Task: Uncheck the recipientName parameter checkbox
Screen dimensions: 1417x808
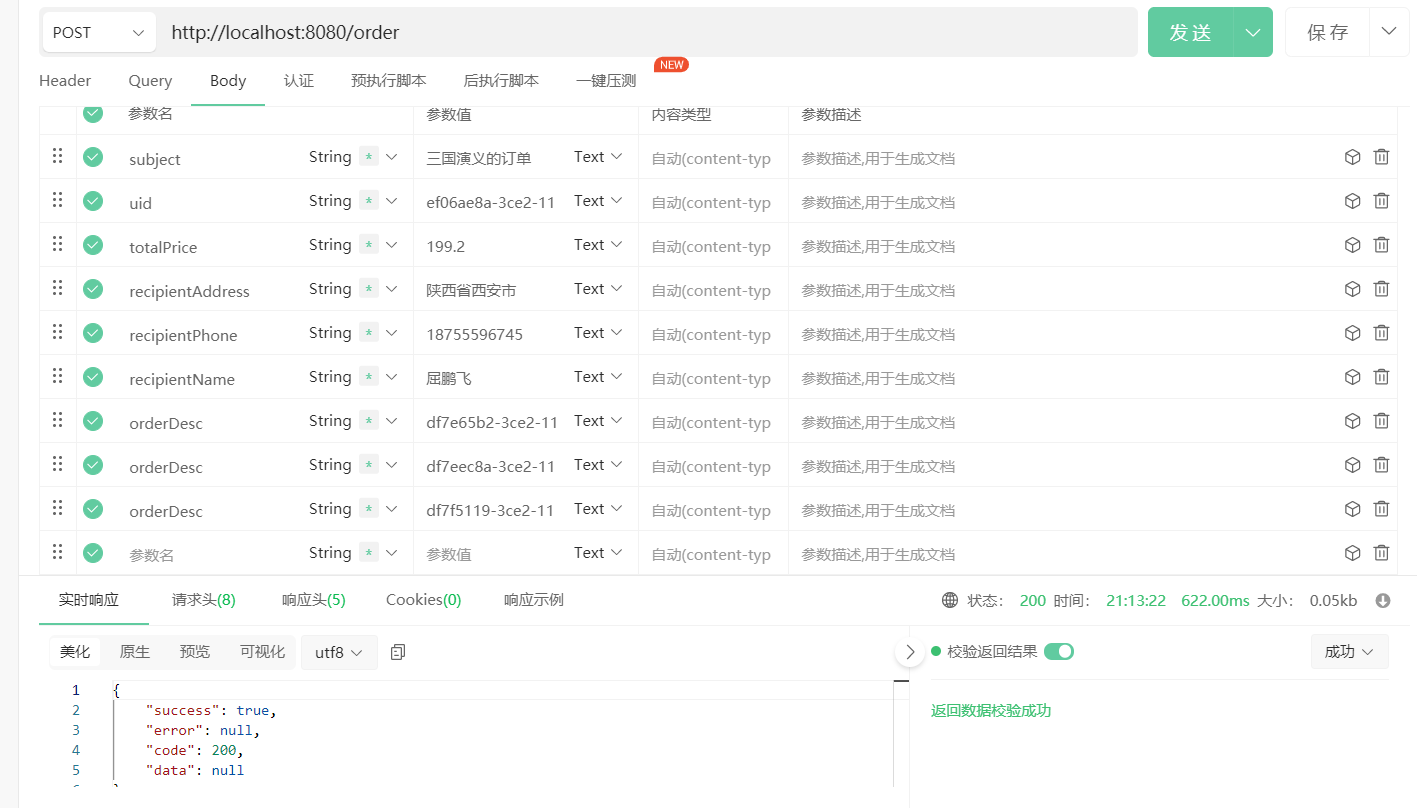Action: [93, 377]
